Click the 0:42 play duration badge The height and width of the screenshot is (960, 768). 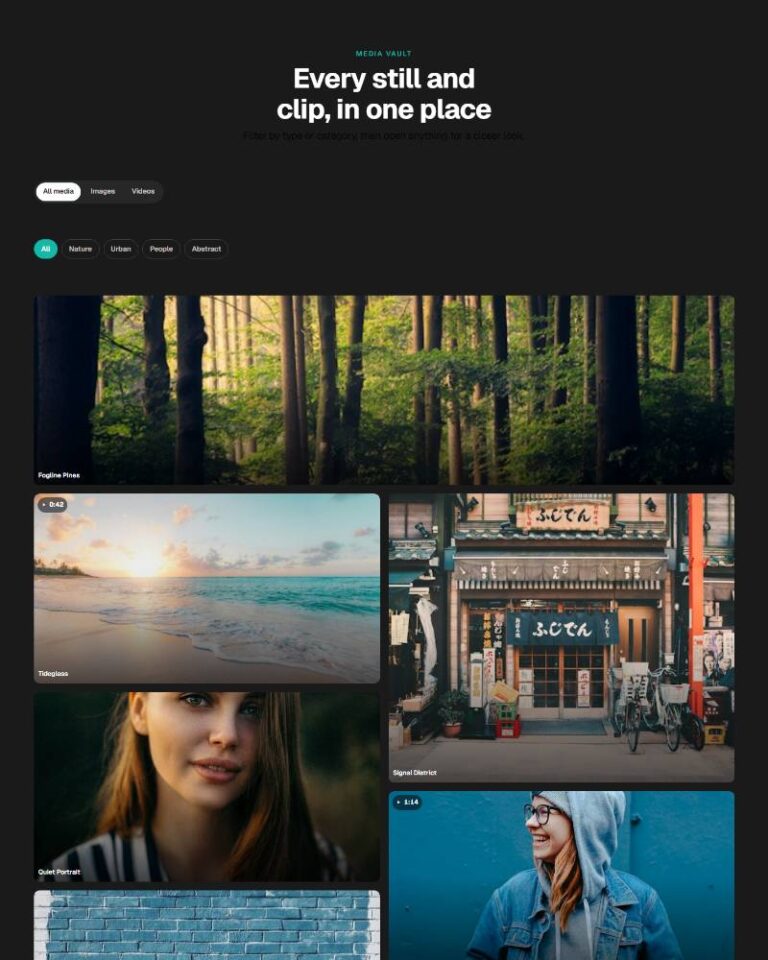53,504
